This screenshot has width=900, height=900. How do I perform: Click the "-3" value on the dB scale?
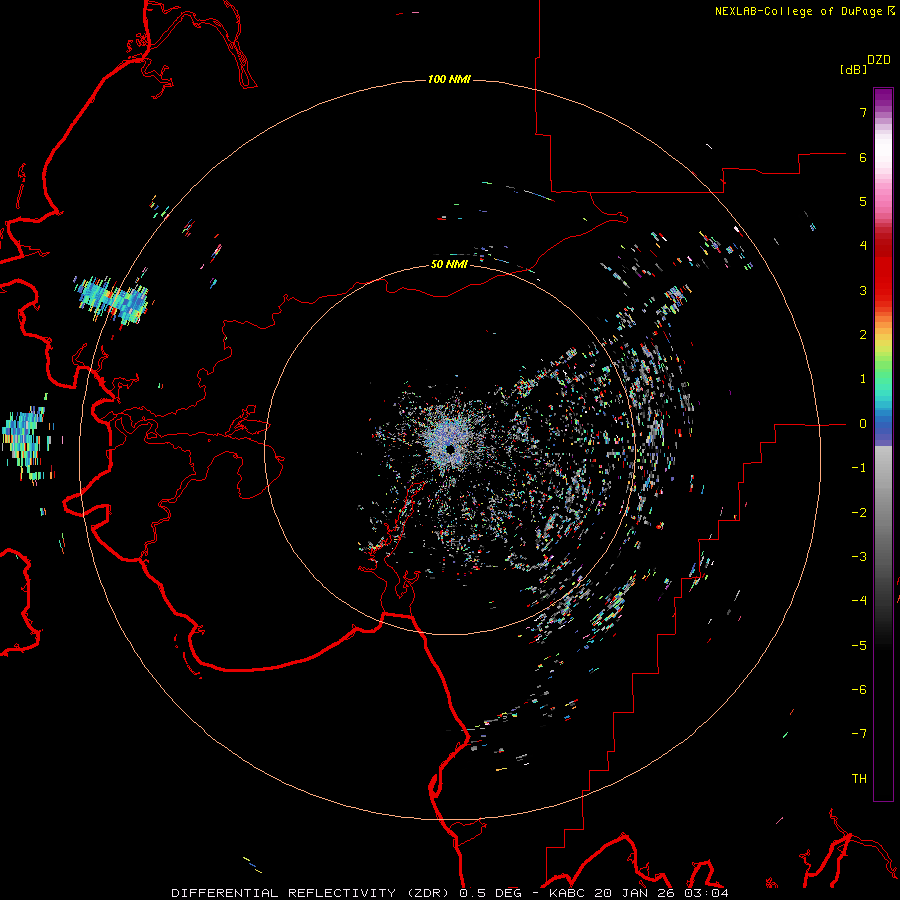click(859, 557)
